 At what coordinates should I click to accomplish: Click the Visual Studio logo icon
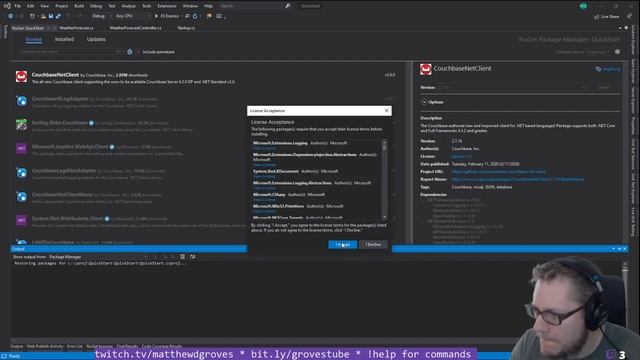pyautogui.click(x=7, y=6)
